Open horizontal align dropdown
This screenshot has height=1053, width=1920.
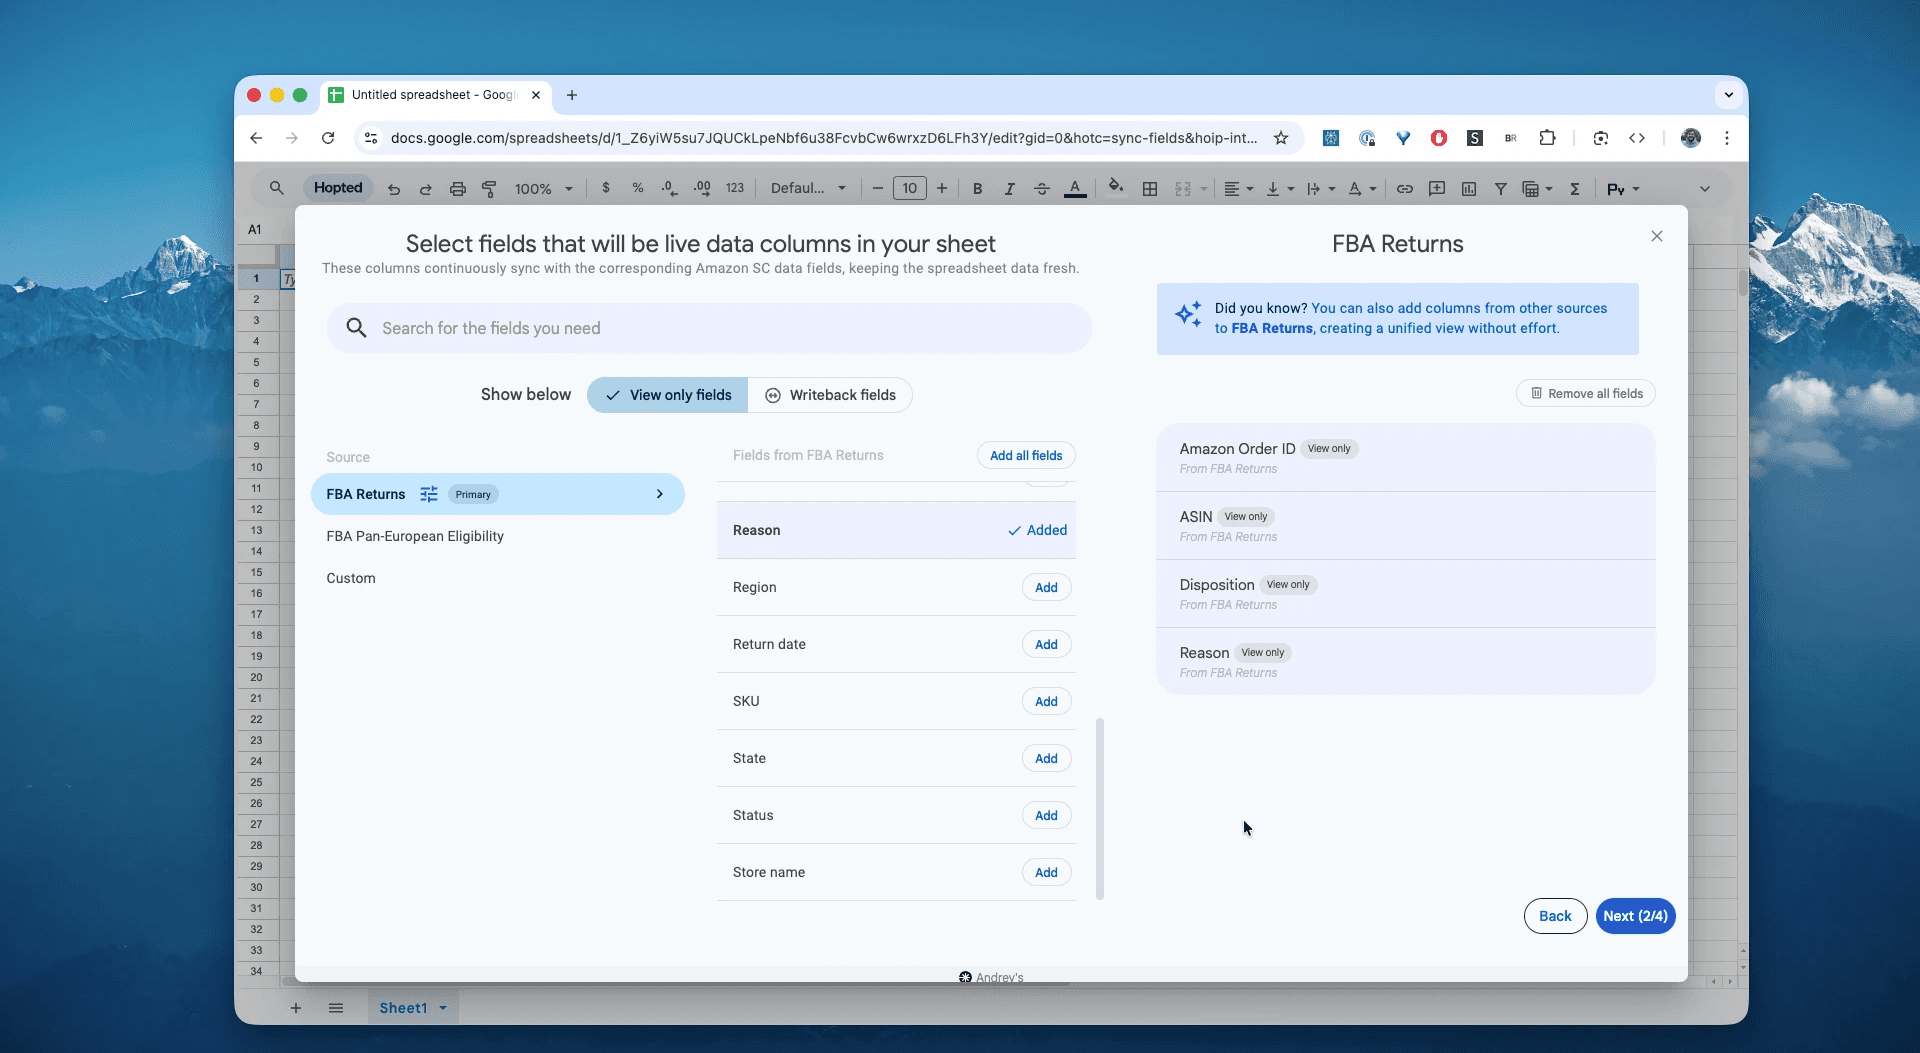coord(1239,189)
